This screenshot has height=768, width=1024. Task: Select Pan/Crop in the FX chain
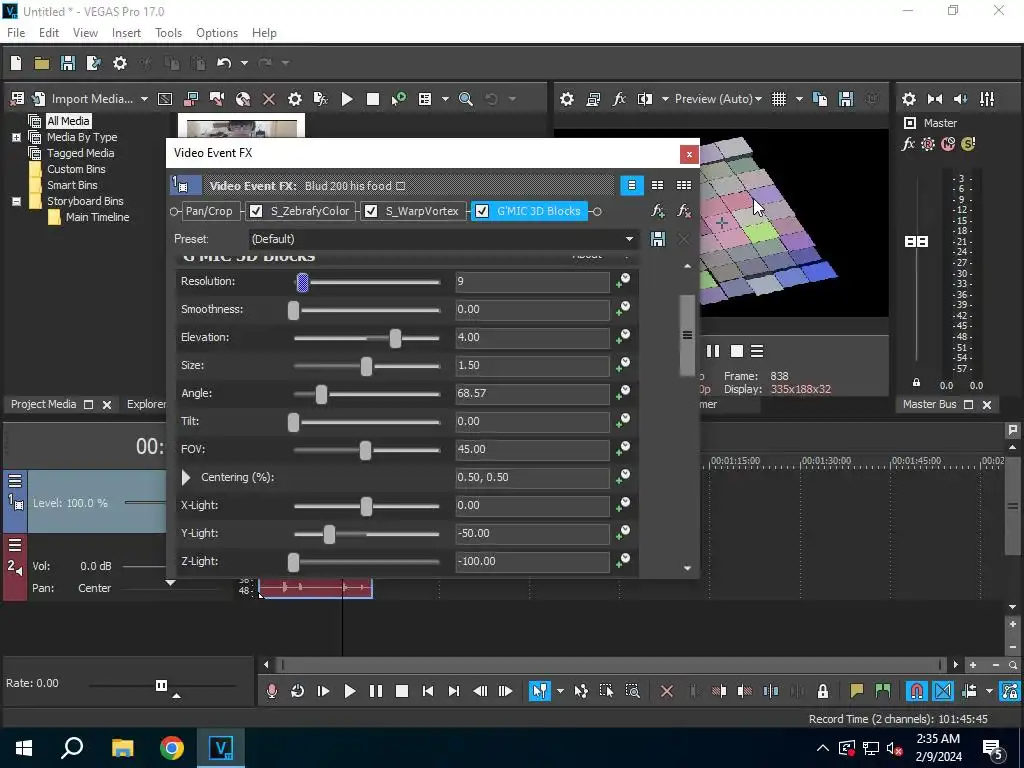coord(209,211)
